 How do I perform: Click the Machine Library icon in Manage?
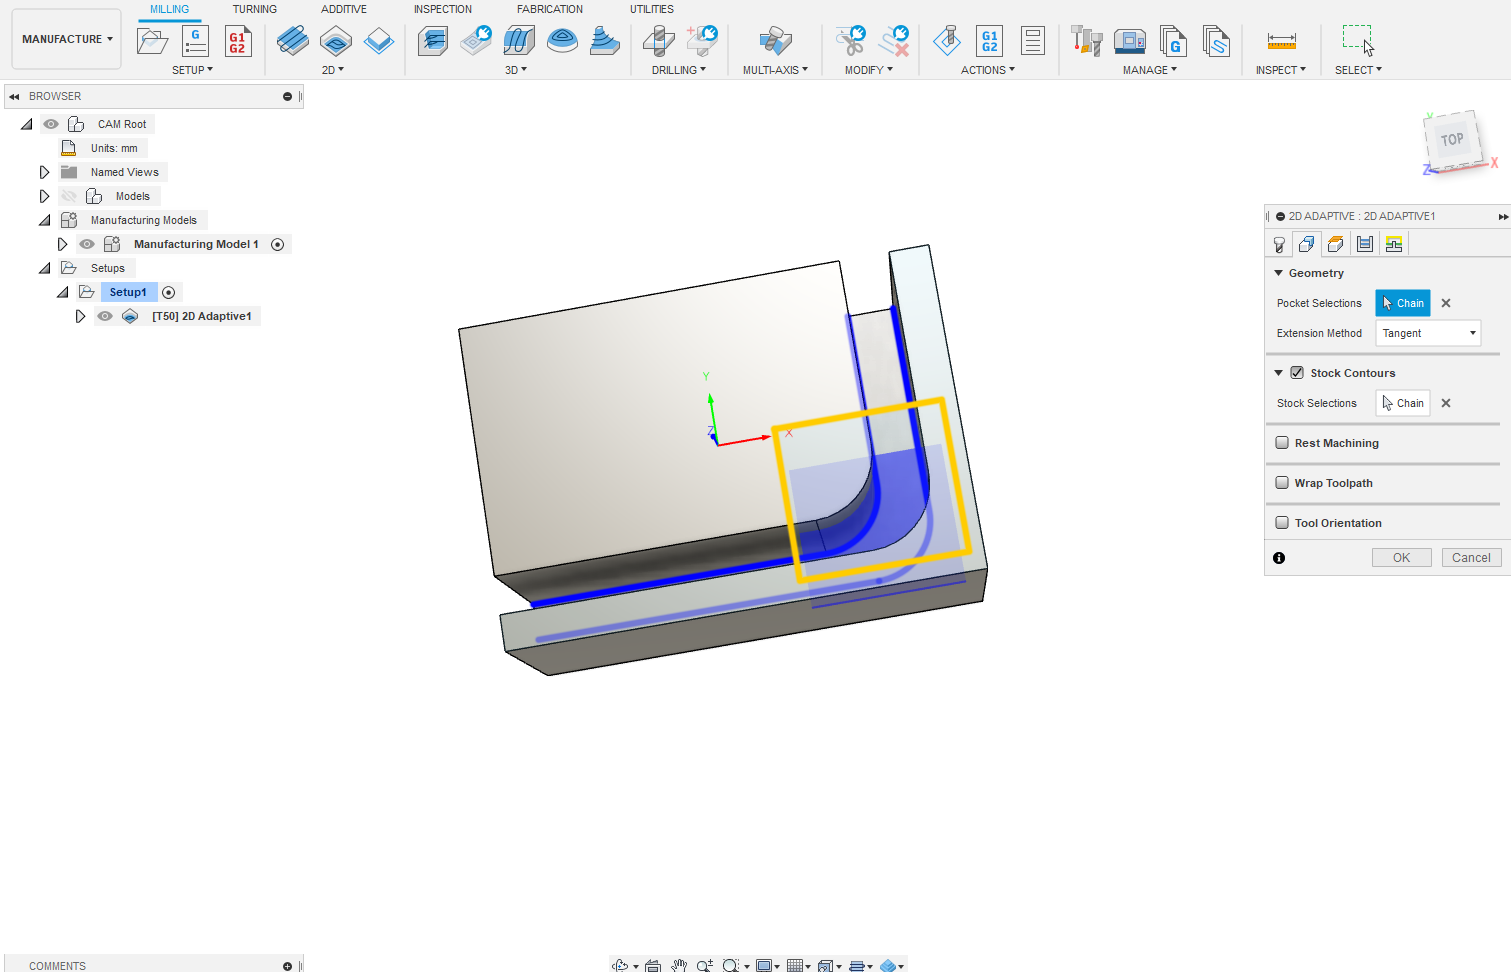tap(1129, 41)
